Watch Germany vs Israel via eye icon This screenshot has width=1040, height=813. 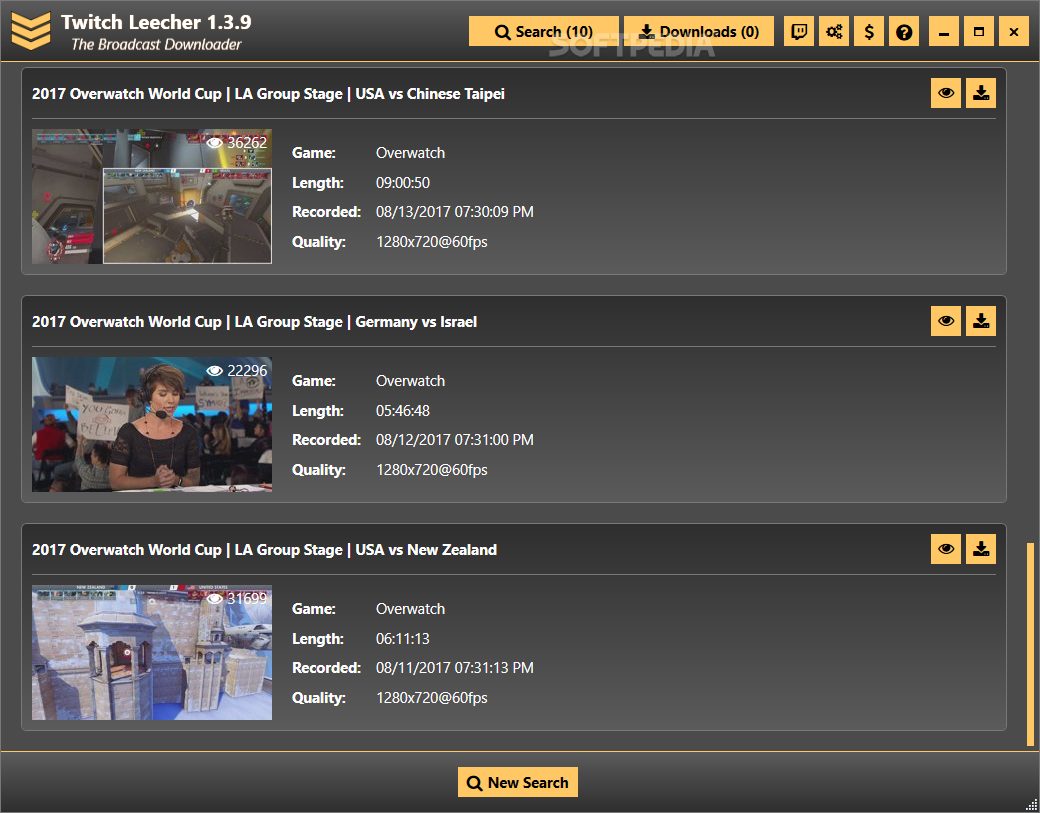pos(945,322)
